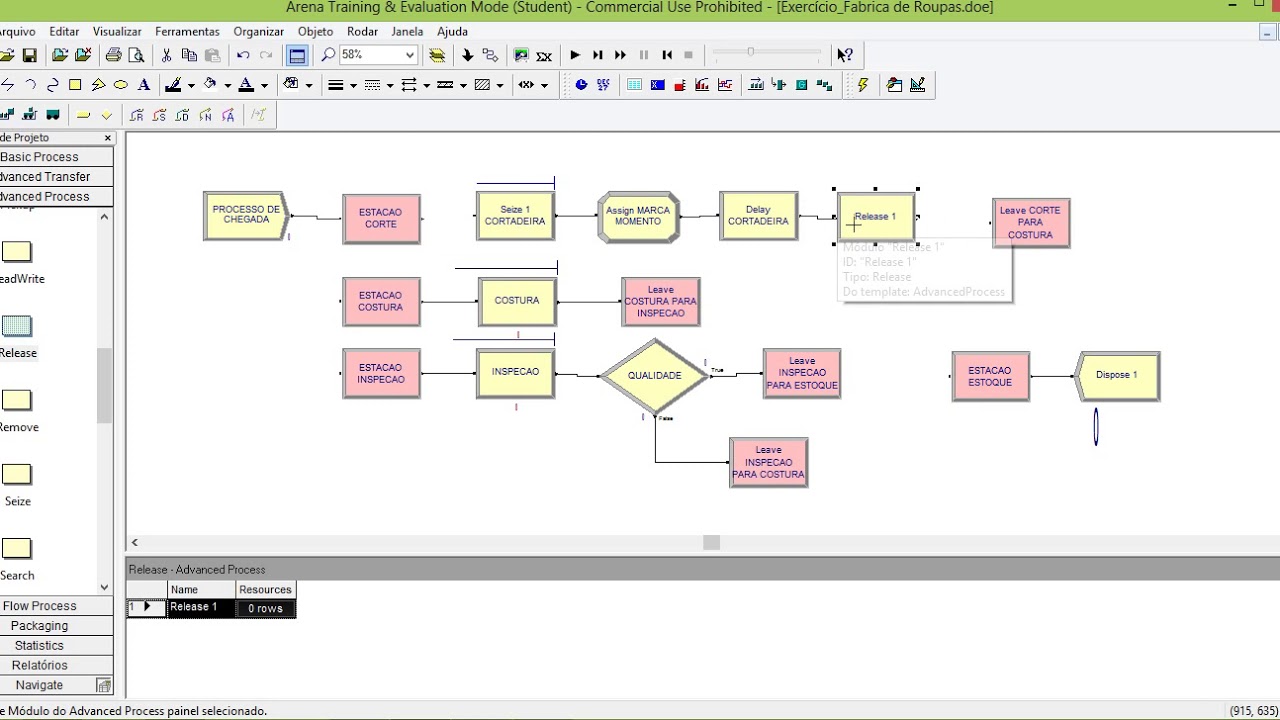This screenshot has height=720, width=1280.
Task: Open the Ajuda menu
Action: pyautogui.click(x=452, y=31)
